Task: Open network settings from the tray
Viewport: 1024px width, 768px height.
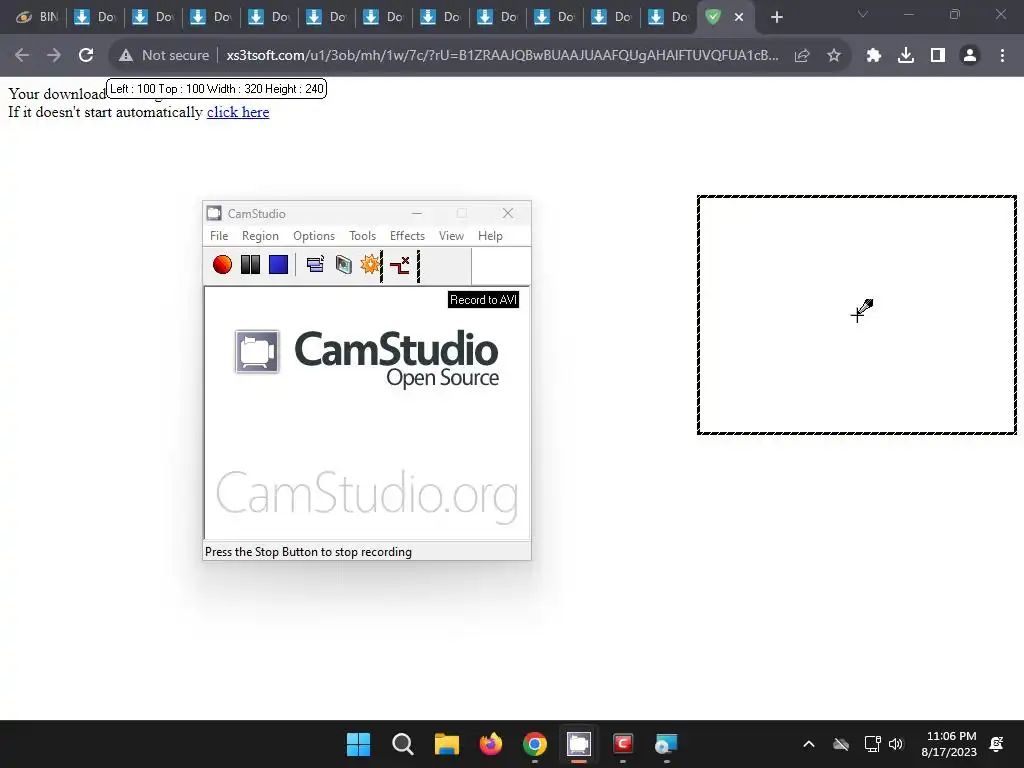Action: (872, 744)
